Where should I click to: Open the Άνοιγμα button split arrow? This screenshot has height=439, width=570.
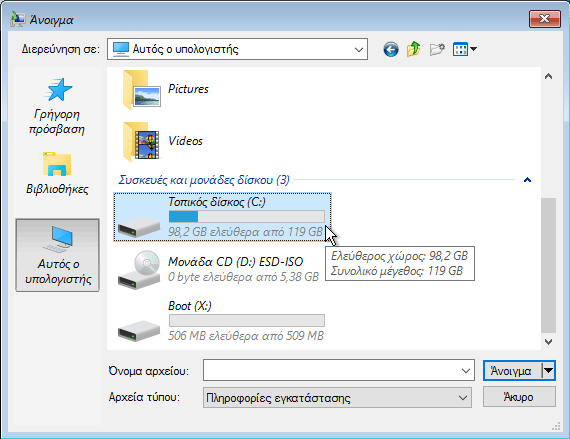(548, 371)
